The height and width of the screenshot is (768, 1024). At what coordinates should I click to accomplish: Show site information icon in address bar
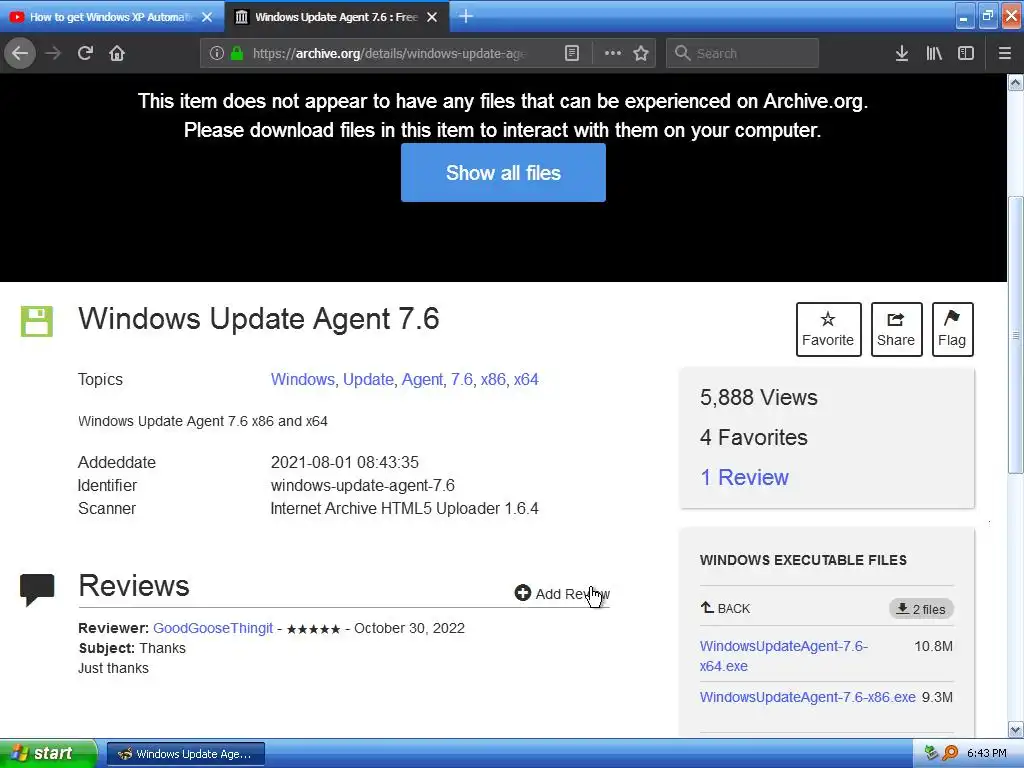click(x=217, y=53)
